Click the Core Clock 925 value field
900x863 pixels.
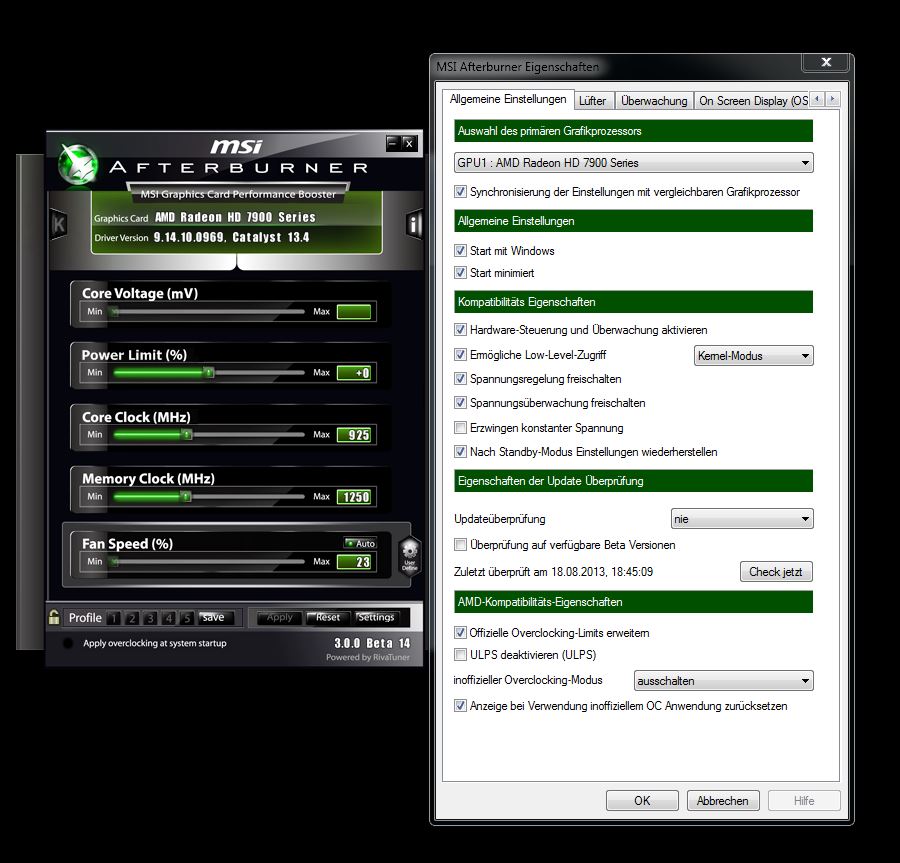click(354, 435)
